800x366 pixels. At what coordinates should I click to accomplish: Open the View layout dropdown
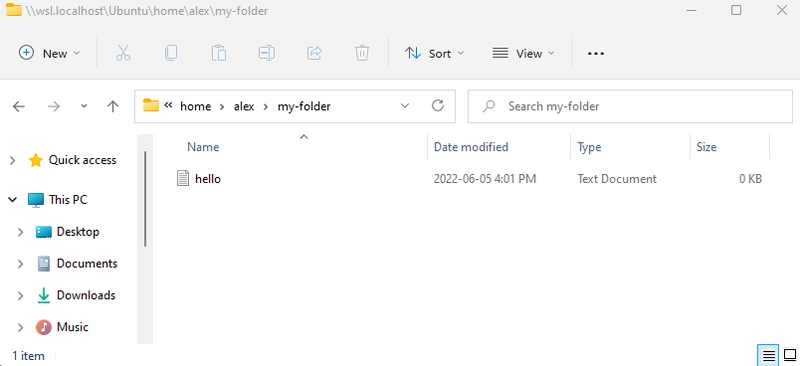(x=523, y=53)
